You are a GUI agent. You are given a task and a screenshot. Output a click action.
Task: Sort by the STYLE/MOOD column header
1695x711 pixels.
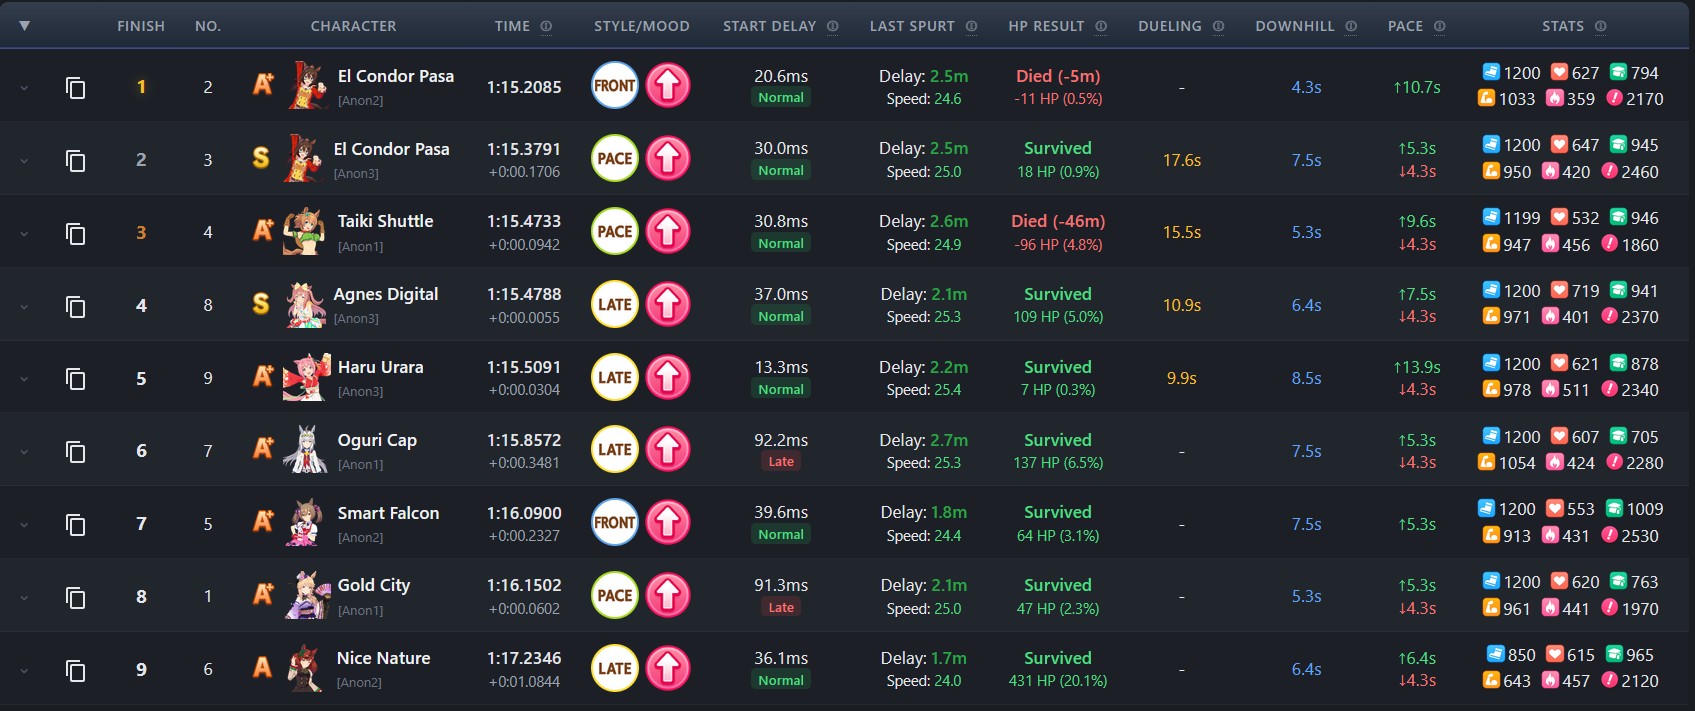click(x=642, y=26)
